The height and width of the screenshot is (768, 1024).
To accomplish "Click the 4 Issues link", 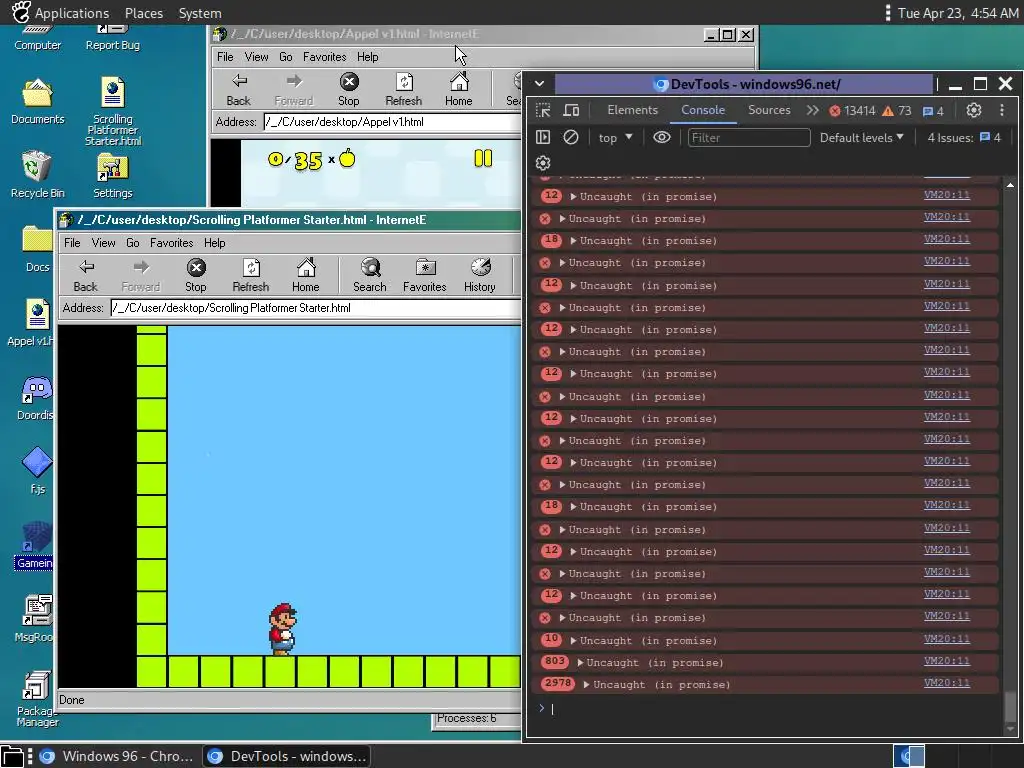I will pos(964,137).
